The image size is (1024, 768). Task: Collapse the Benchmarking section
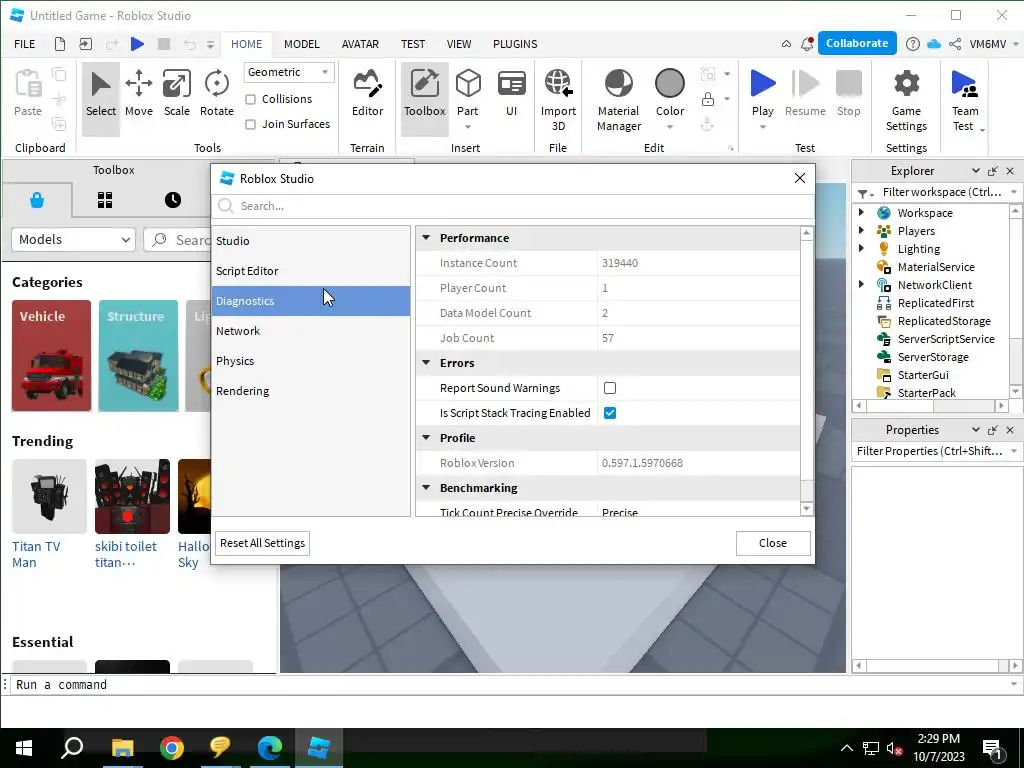click(x=426, y=488)
